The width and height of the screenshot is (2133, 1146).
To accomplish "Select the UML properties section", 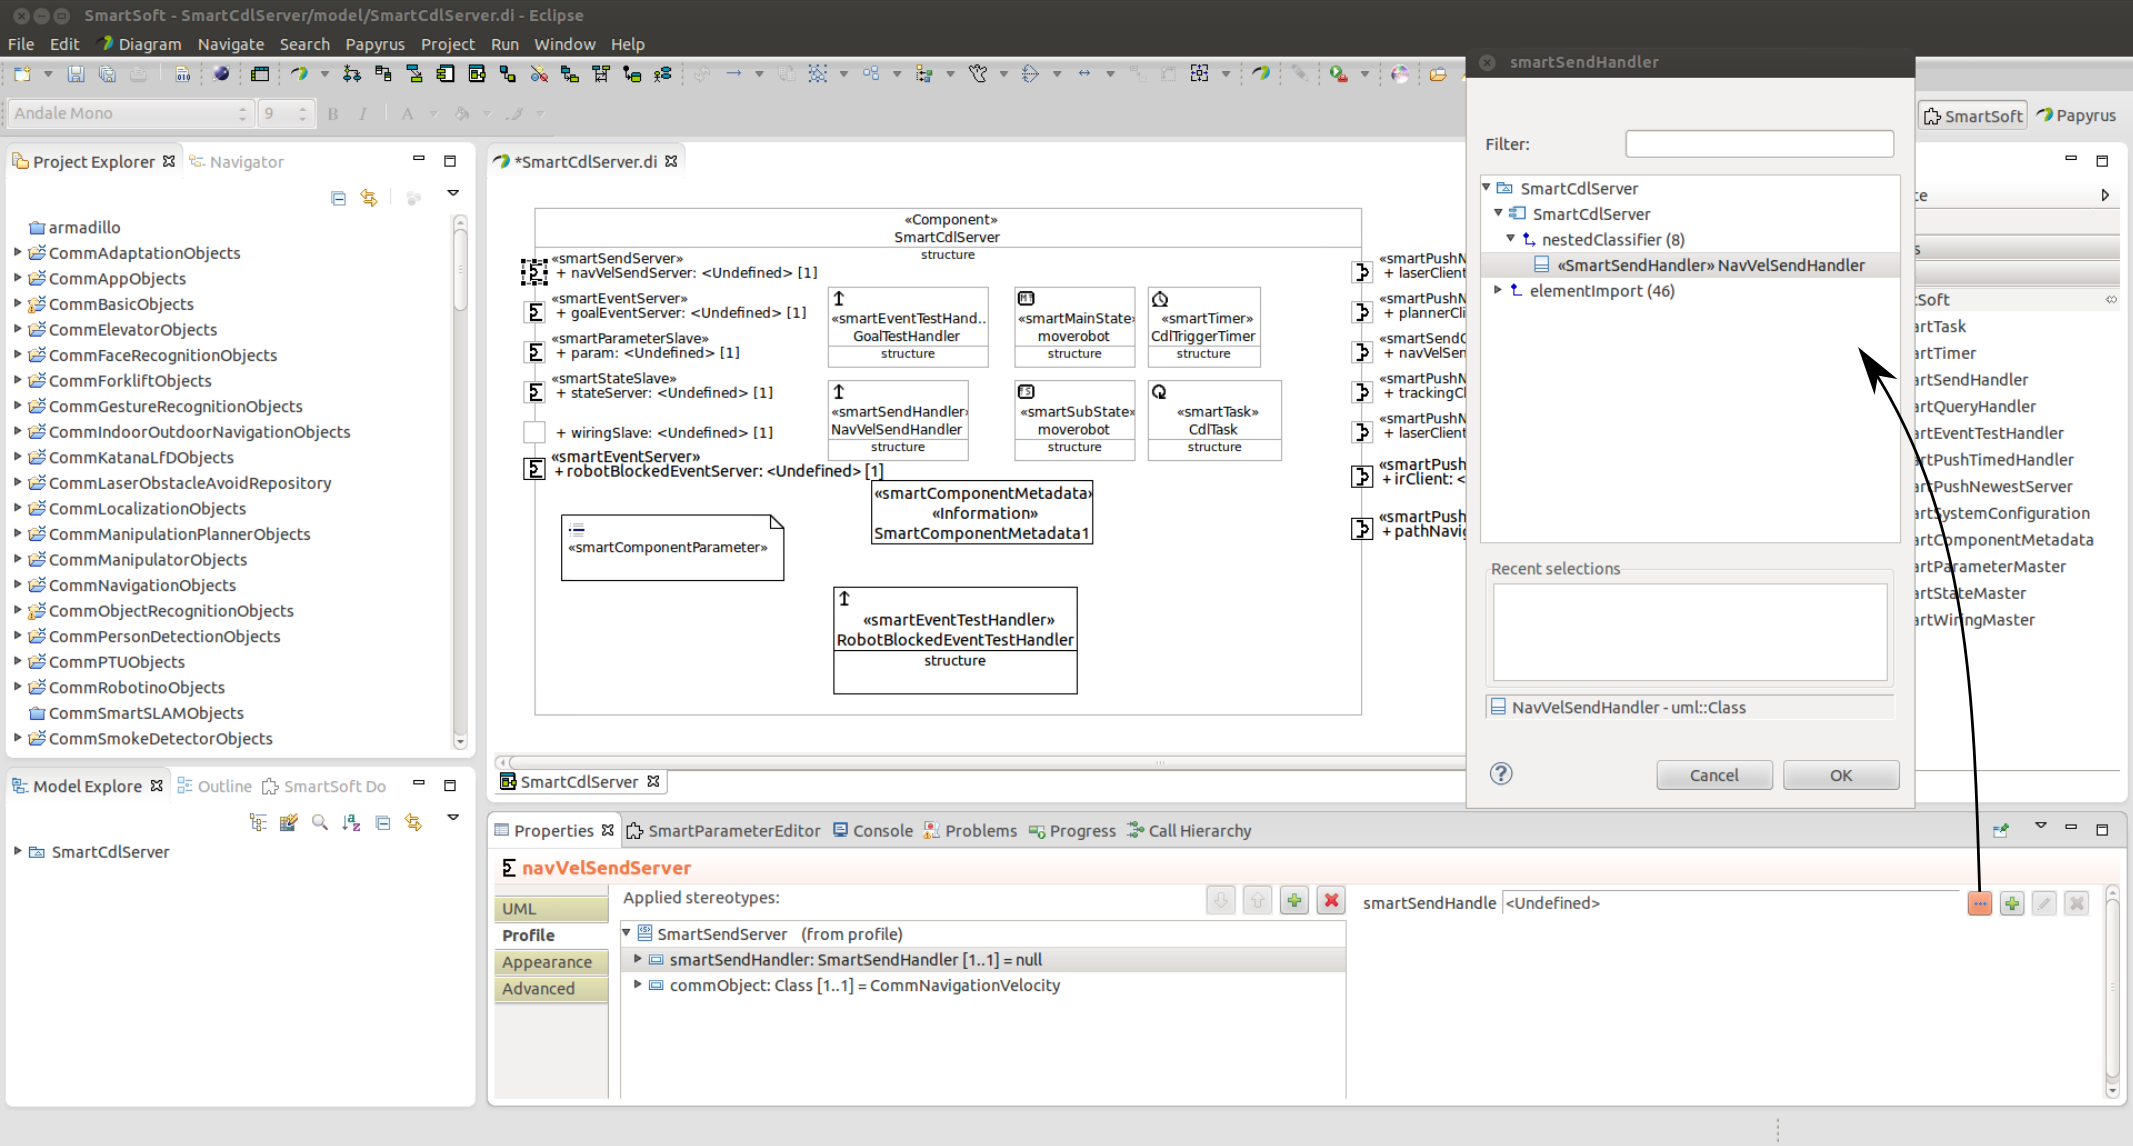I will click(x=551, y=908).
